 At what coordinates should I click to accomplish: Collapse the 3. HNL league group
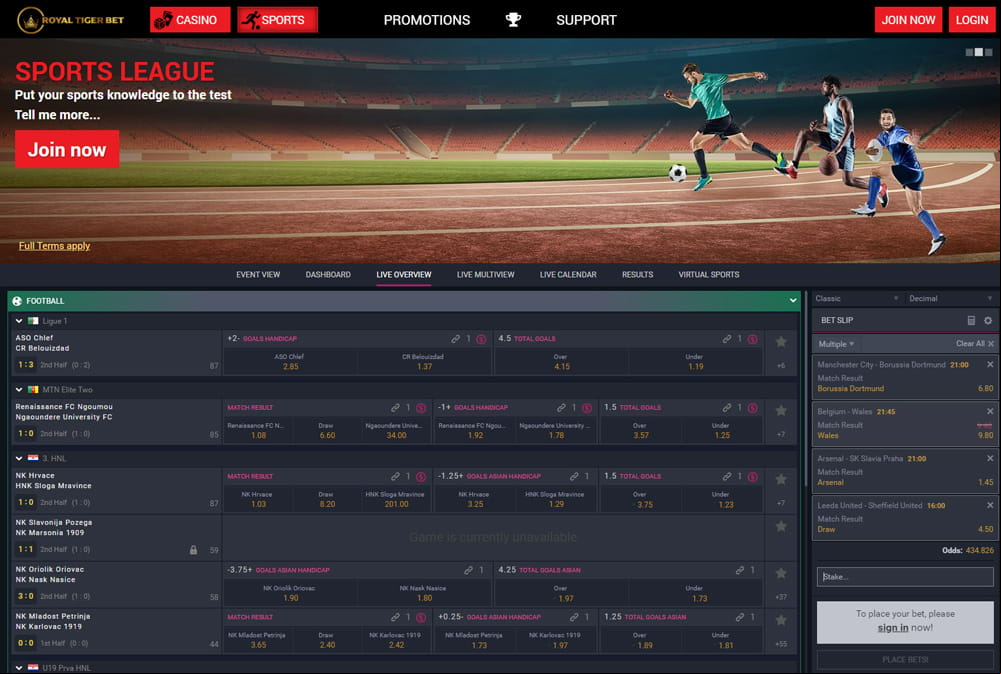coord(19,458)
